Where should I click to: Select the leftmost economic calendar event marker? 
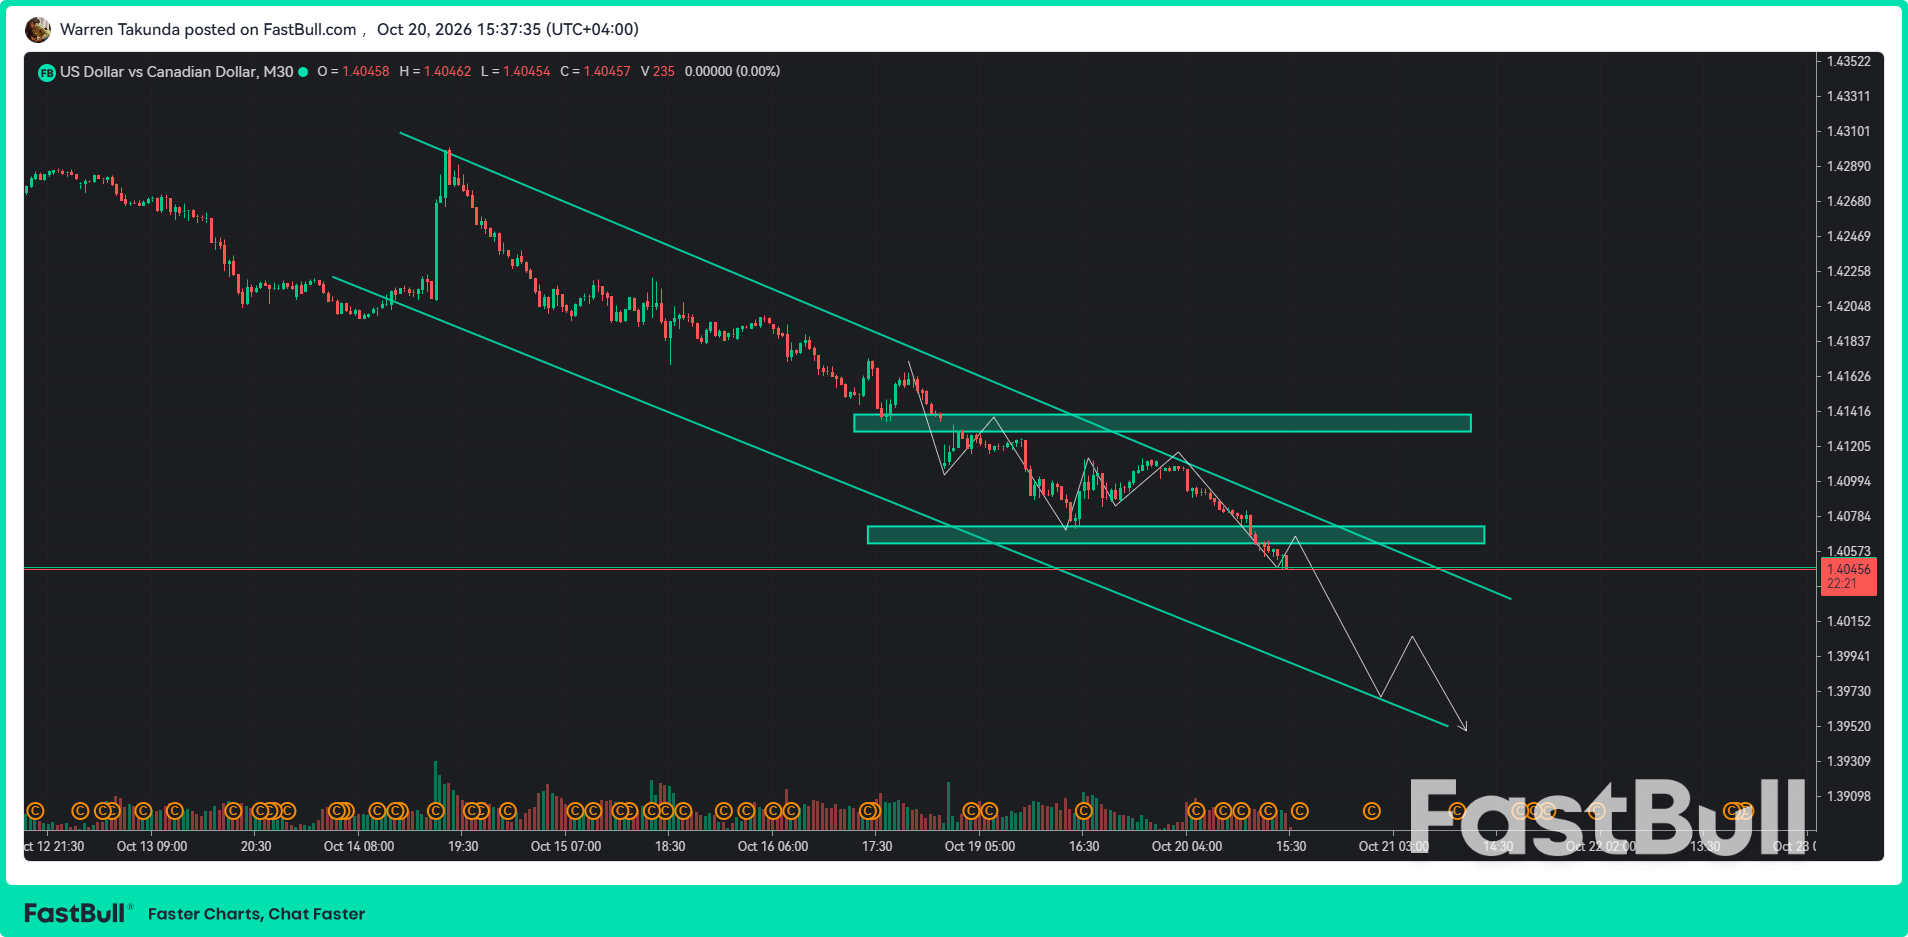35,811
